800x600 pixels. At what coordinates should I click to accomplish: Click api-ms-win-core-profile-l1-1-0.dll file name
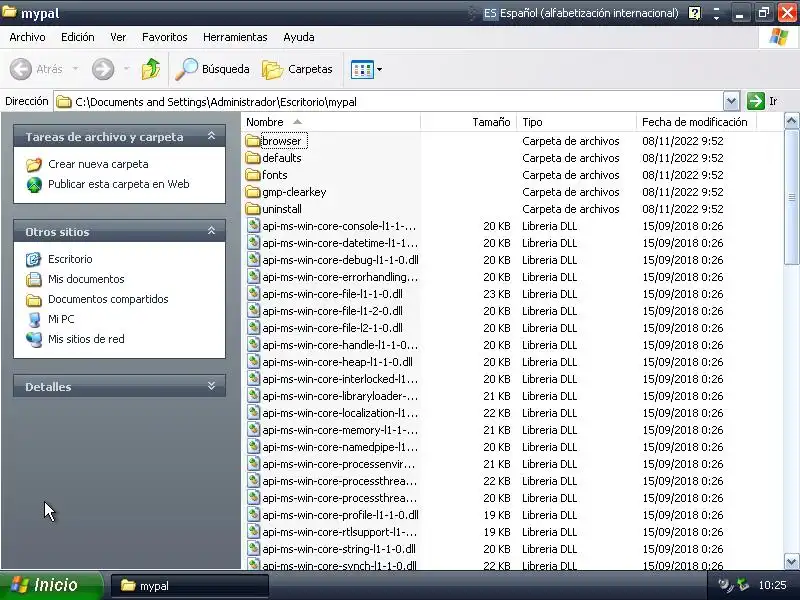(340, 515)
